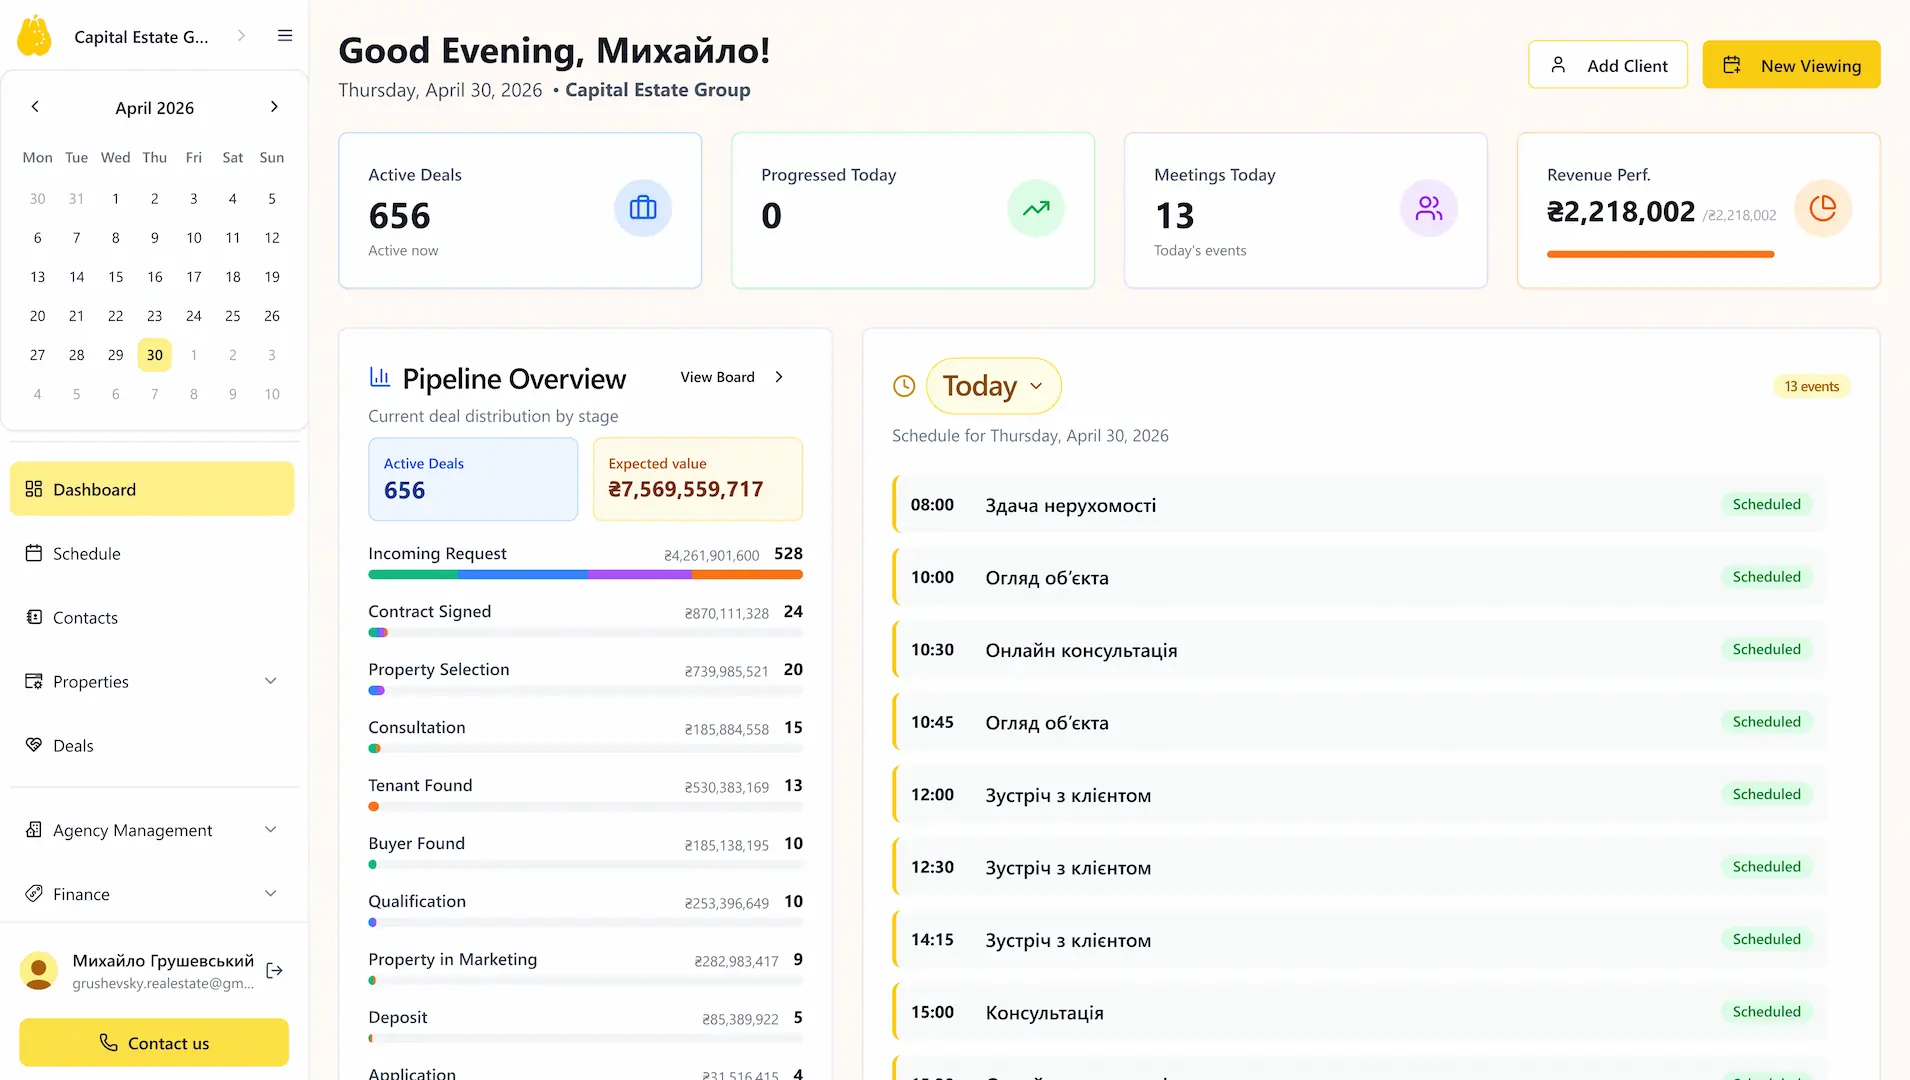Toggle the hamburger sidebar menu icon
Image resolution: width=1910 pixels, height=1080 pixels.
click(285, 36)
